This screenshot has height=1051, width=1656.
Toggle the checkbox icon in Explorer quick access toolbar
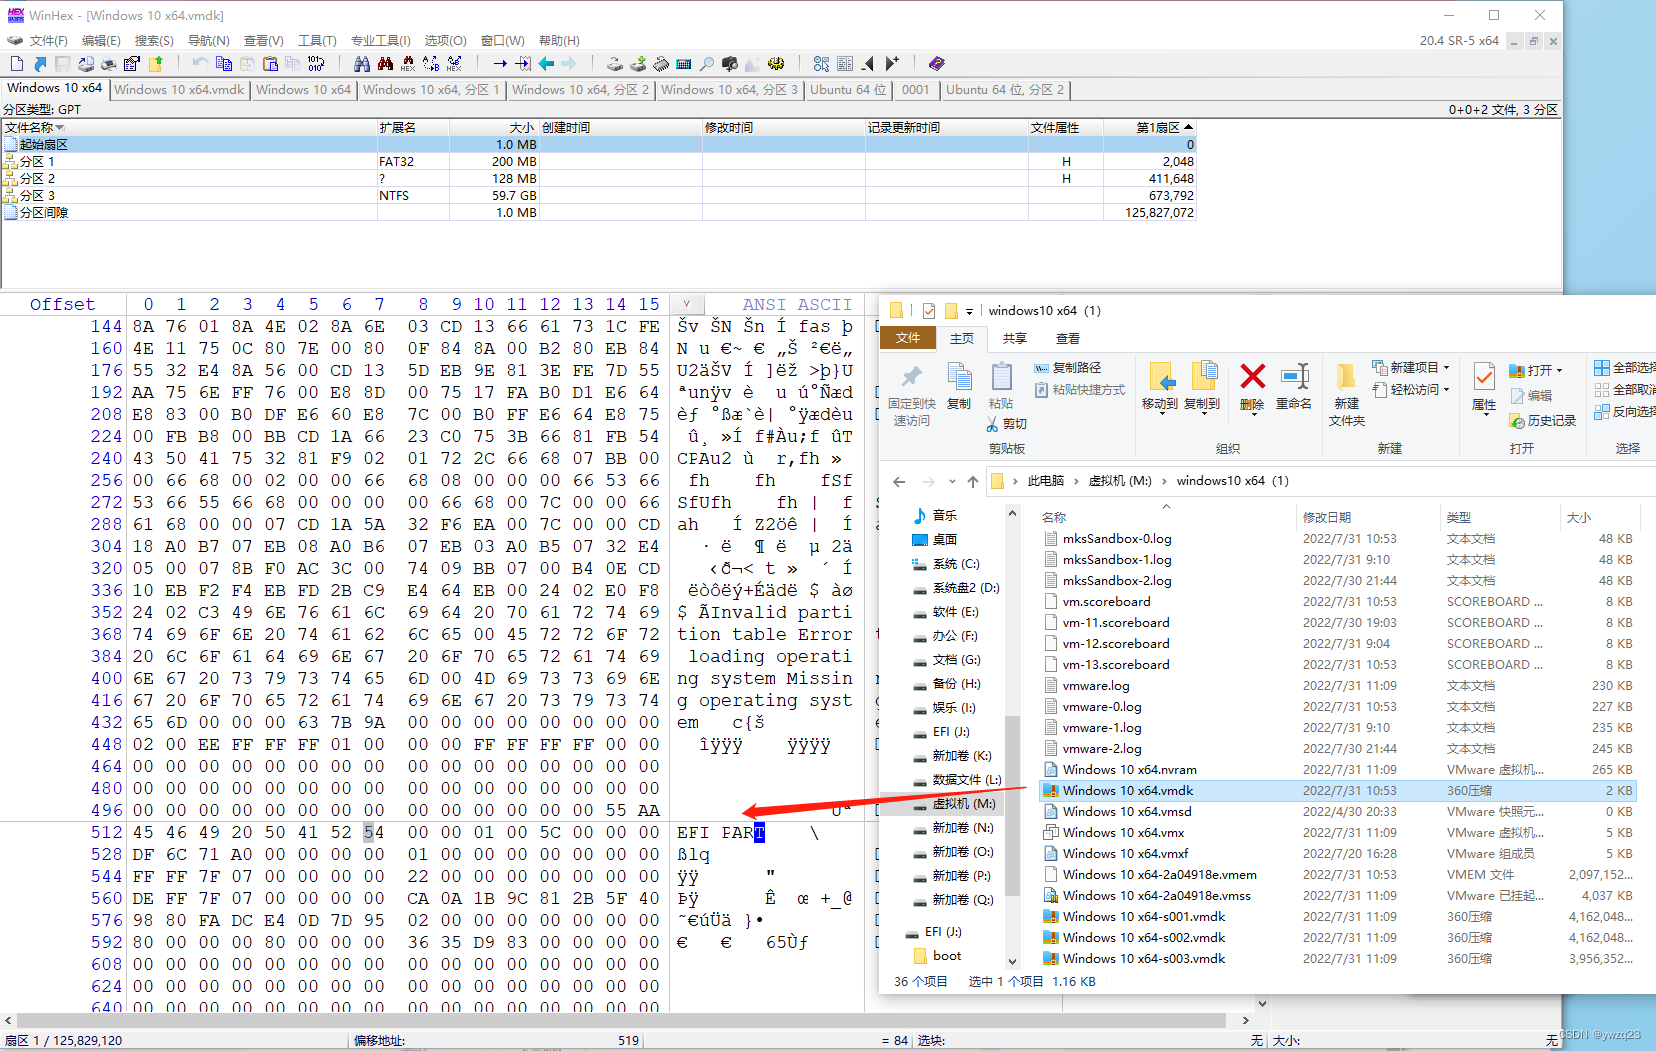pos(929,310)
